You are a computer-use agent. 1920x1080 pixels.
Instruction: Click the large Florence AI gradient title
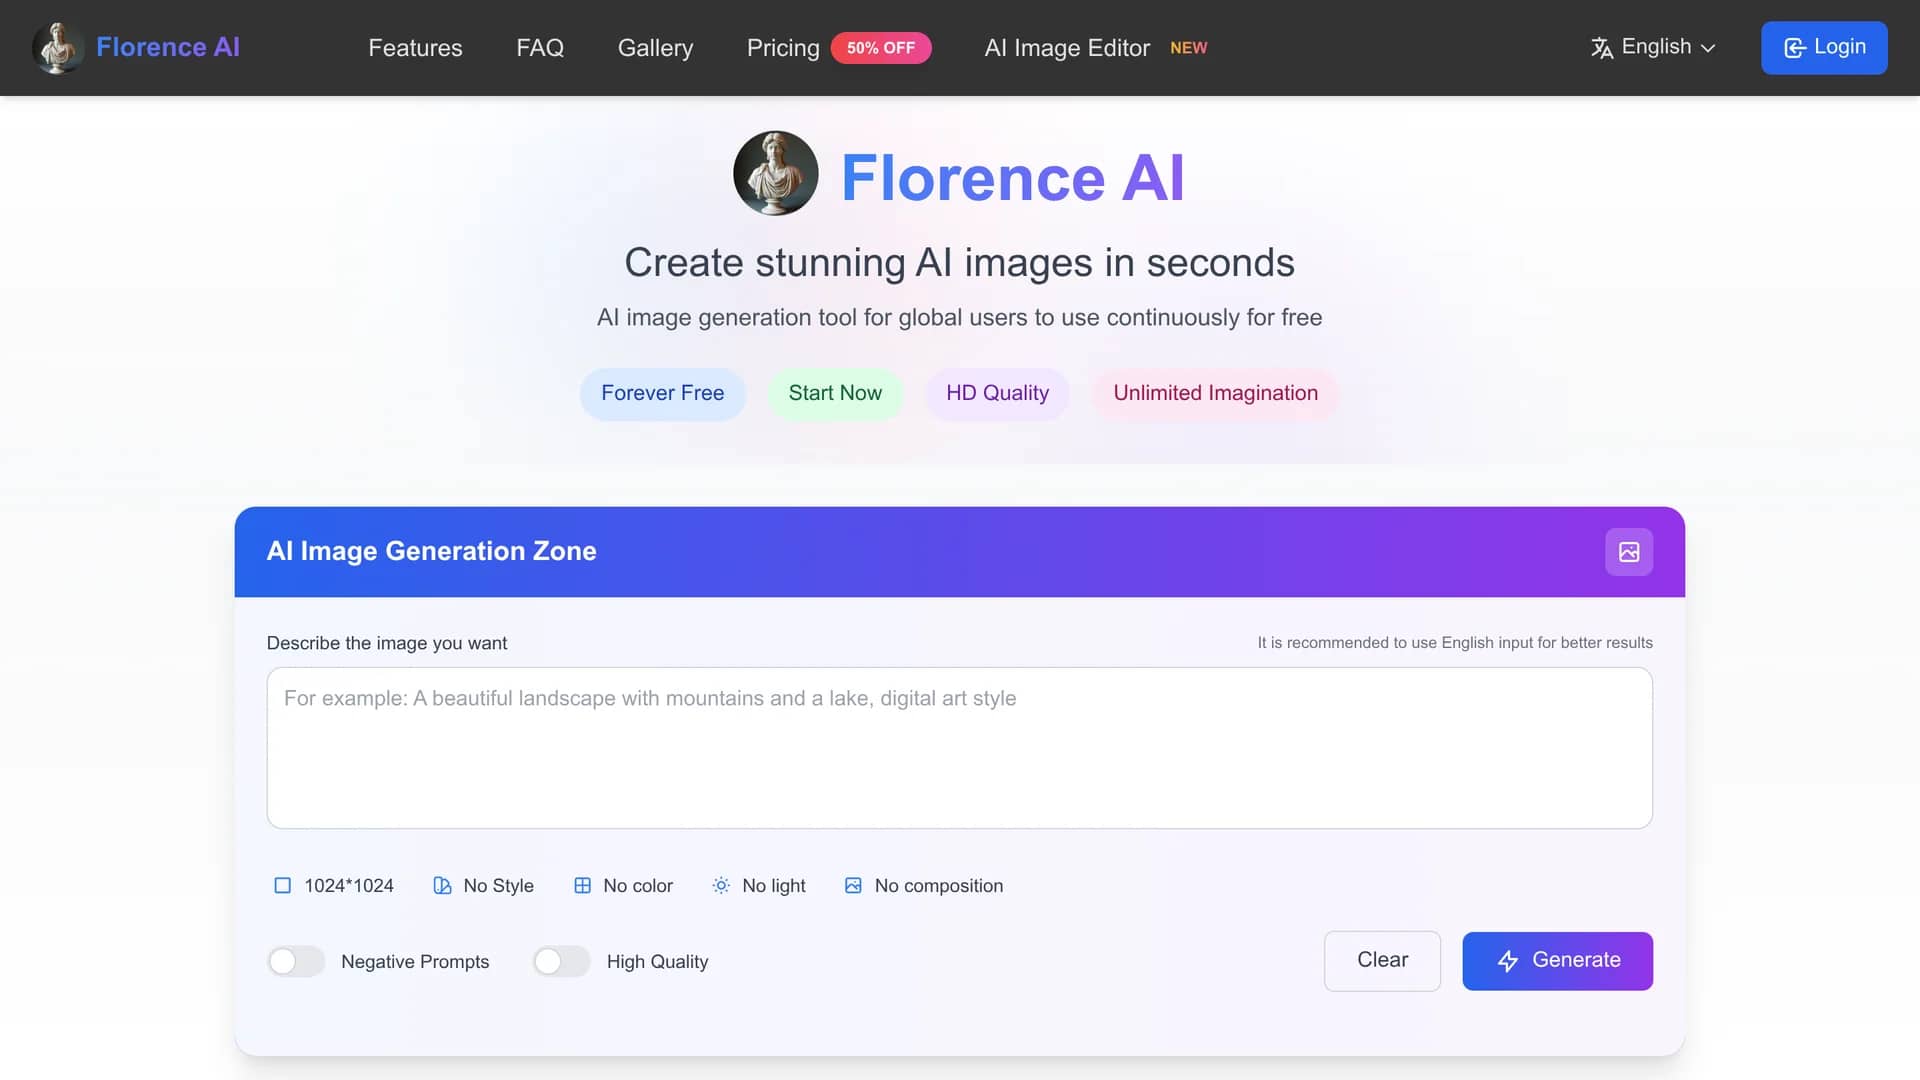pos(1012,178)
